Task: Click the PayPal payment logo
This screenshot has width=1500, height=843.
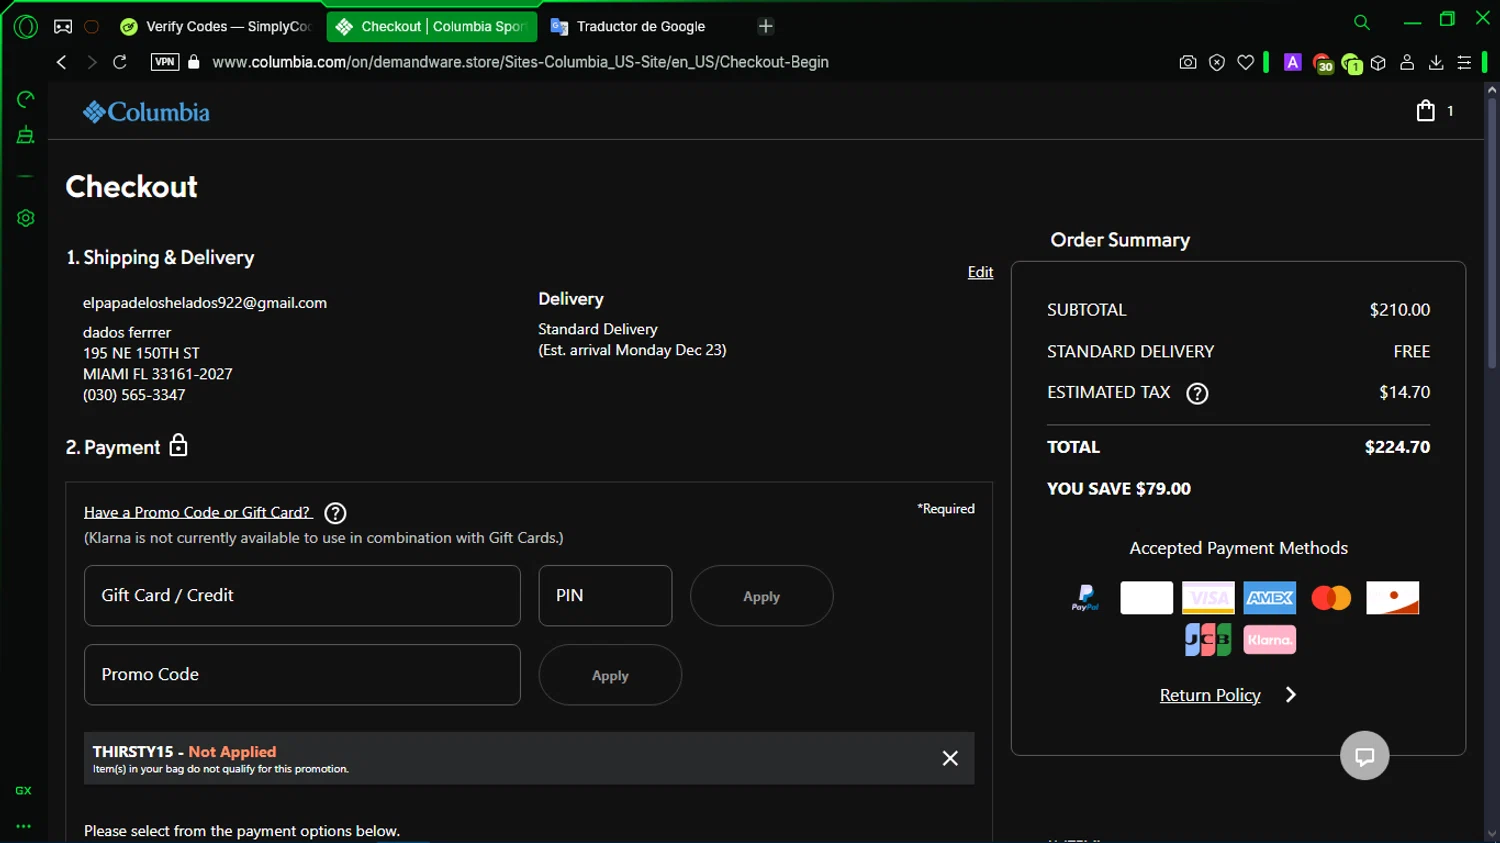Action: point(1085,598)
